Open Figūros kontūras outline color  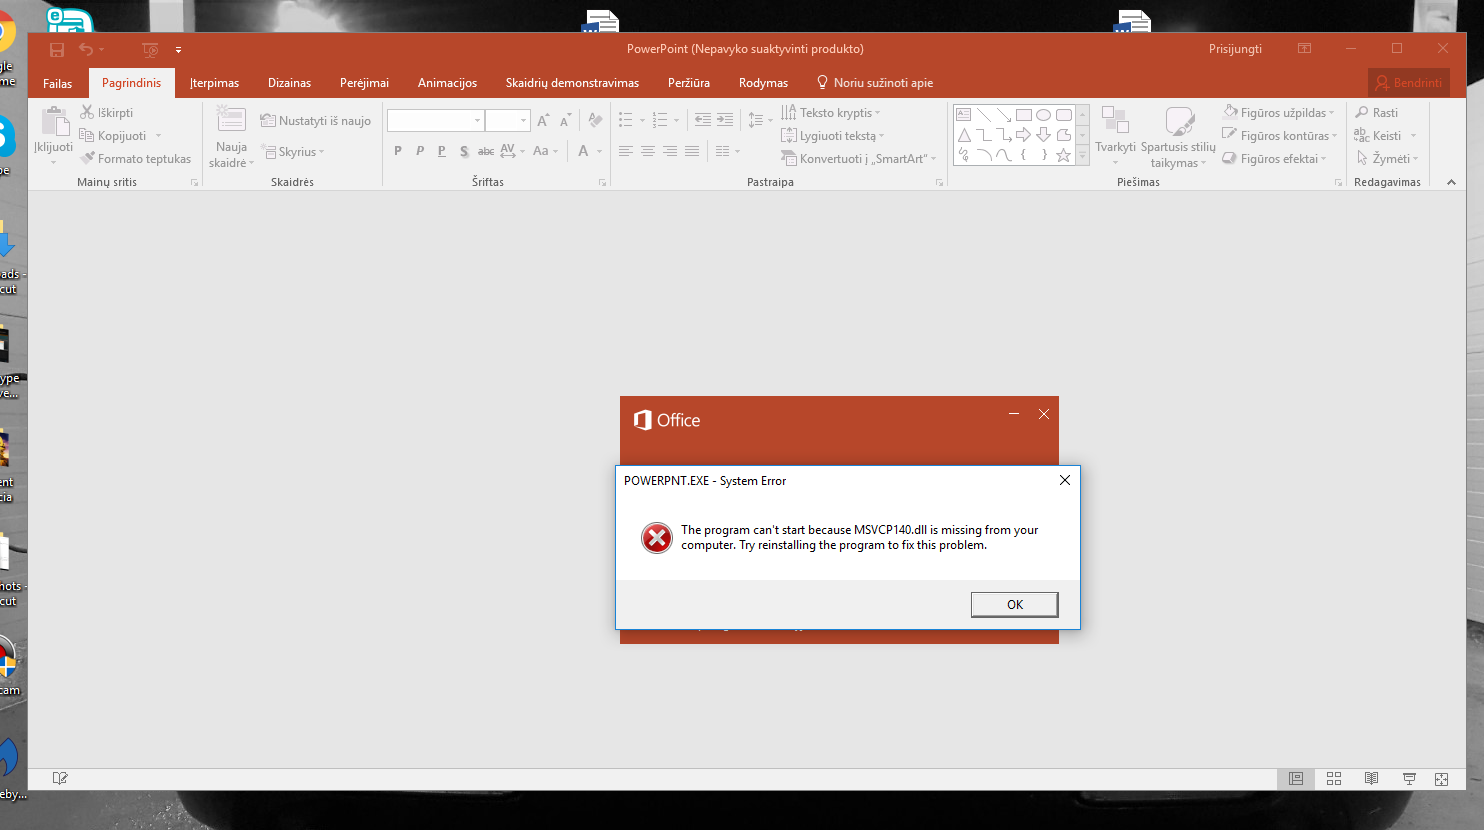click(x=1279, y=136)
